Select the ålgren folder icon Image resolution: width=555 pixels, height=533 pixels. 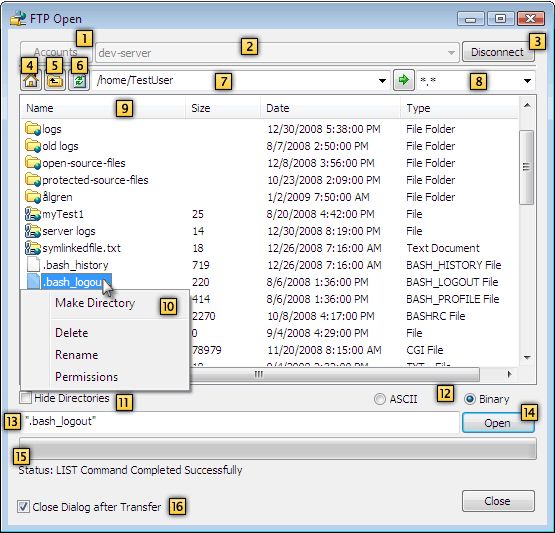tap(33, 196)
